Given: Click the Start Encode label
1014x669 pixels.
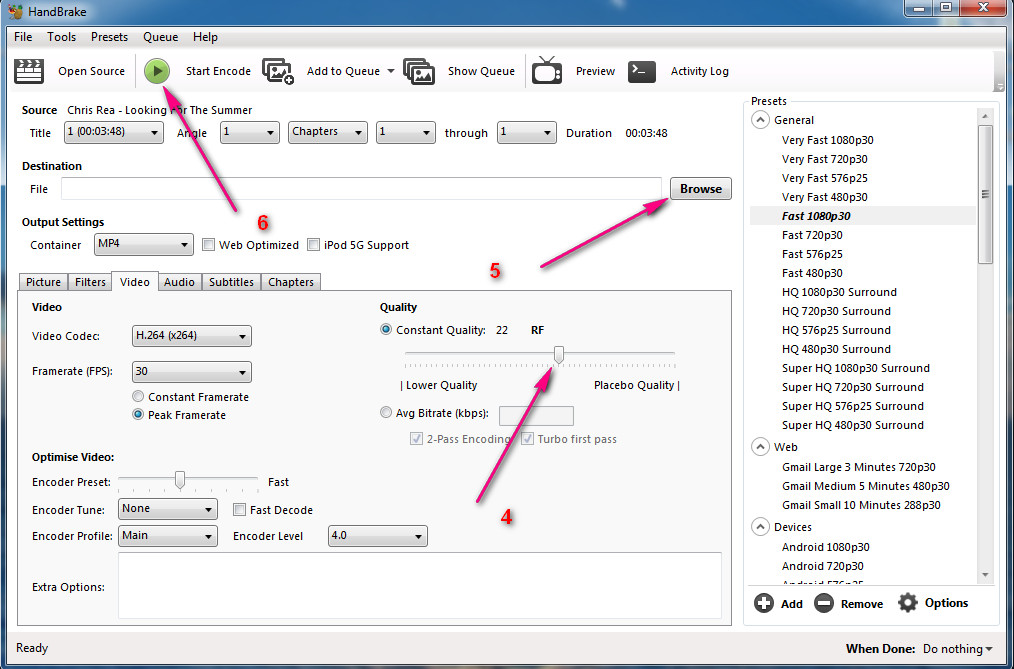Looking at the screenshot, I should 218,71.
